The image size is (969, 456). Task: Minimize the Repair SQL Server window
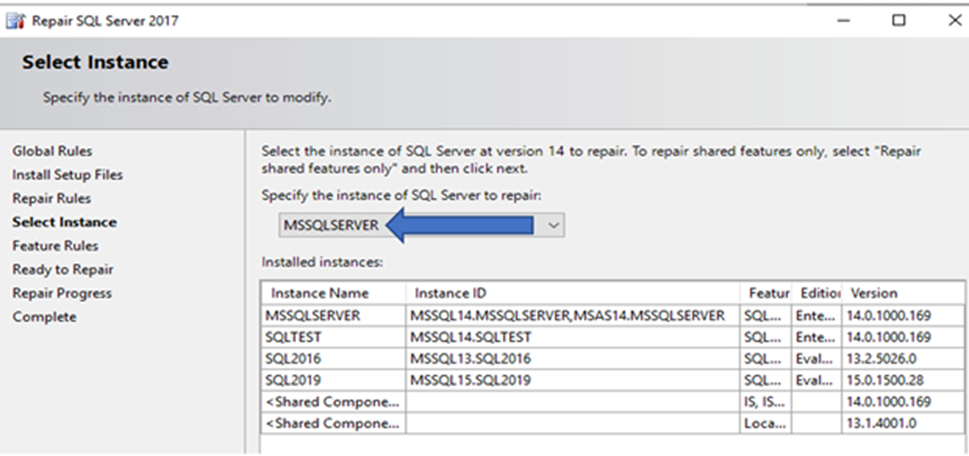(845, 20)
